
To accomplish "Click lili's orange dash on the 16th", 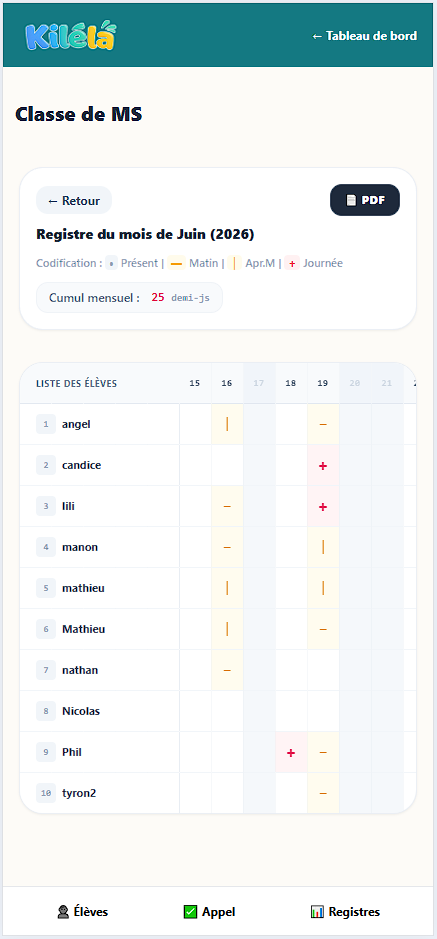I will tap(227, 506).
